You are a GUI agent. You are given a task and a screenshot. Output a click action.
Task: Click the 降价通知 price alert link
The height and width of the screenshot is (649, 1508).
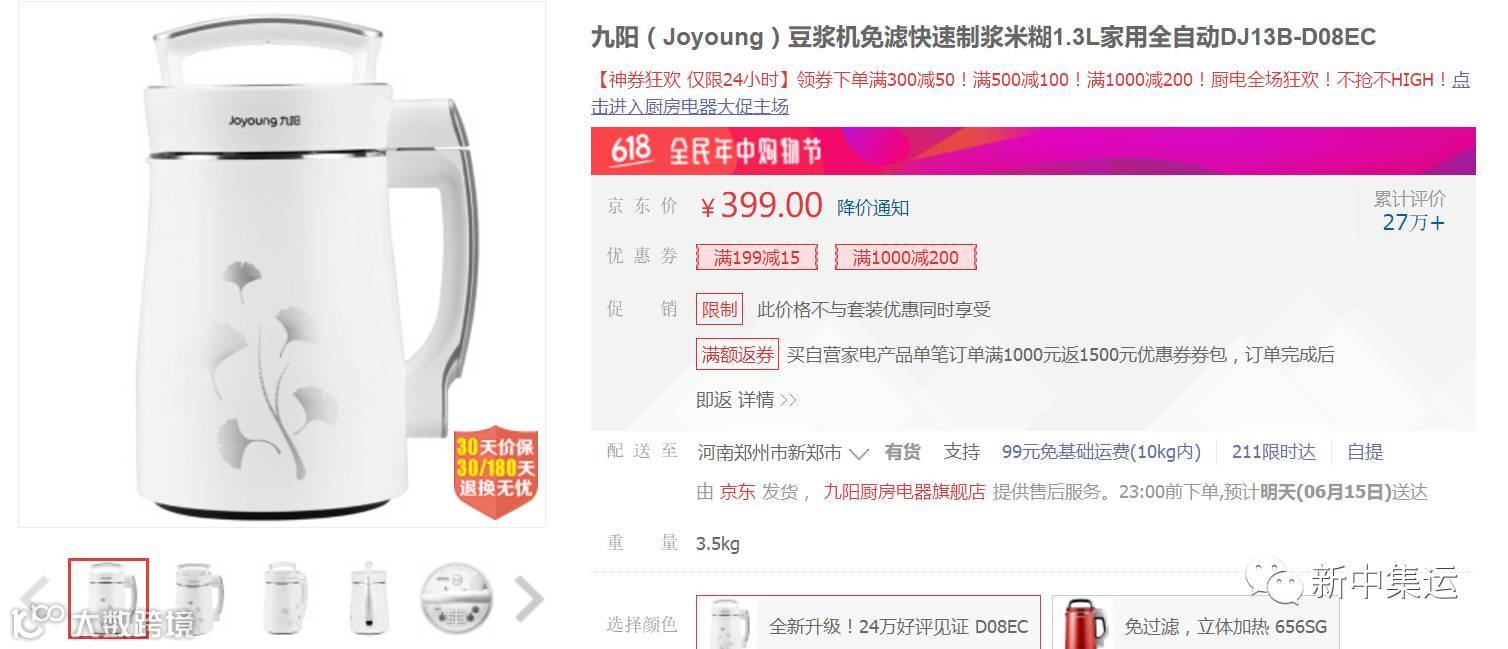coord(873,208)
